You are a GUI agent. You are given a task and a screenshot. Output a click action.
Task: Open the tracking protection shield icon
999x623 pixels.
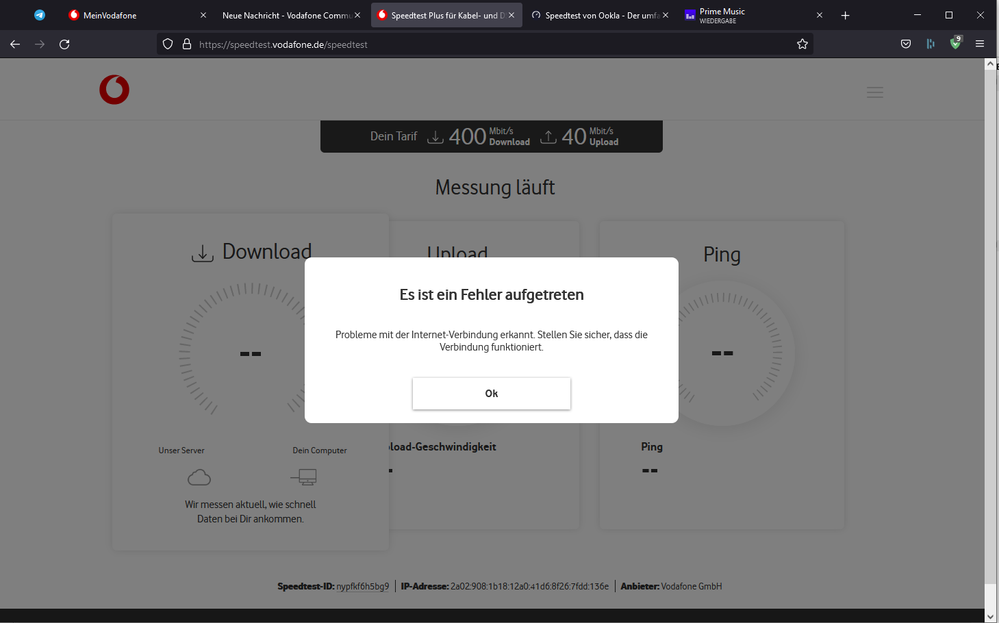click(x=167, y=44)
